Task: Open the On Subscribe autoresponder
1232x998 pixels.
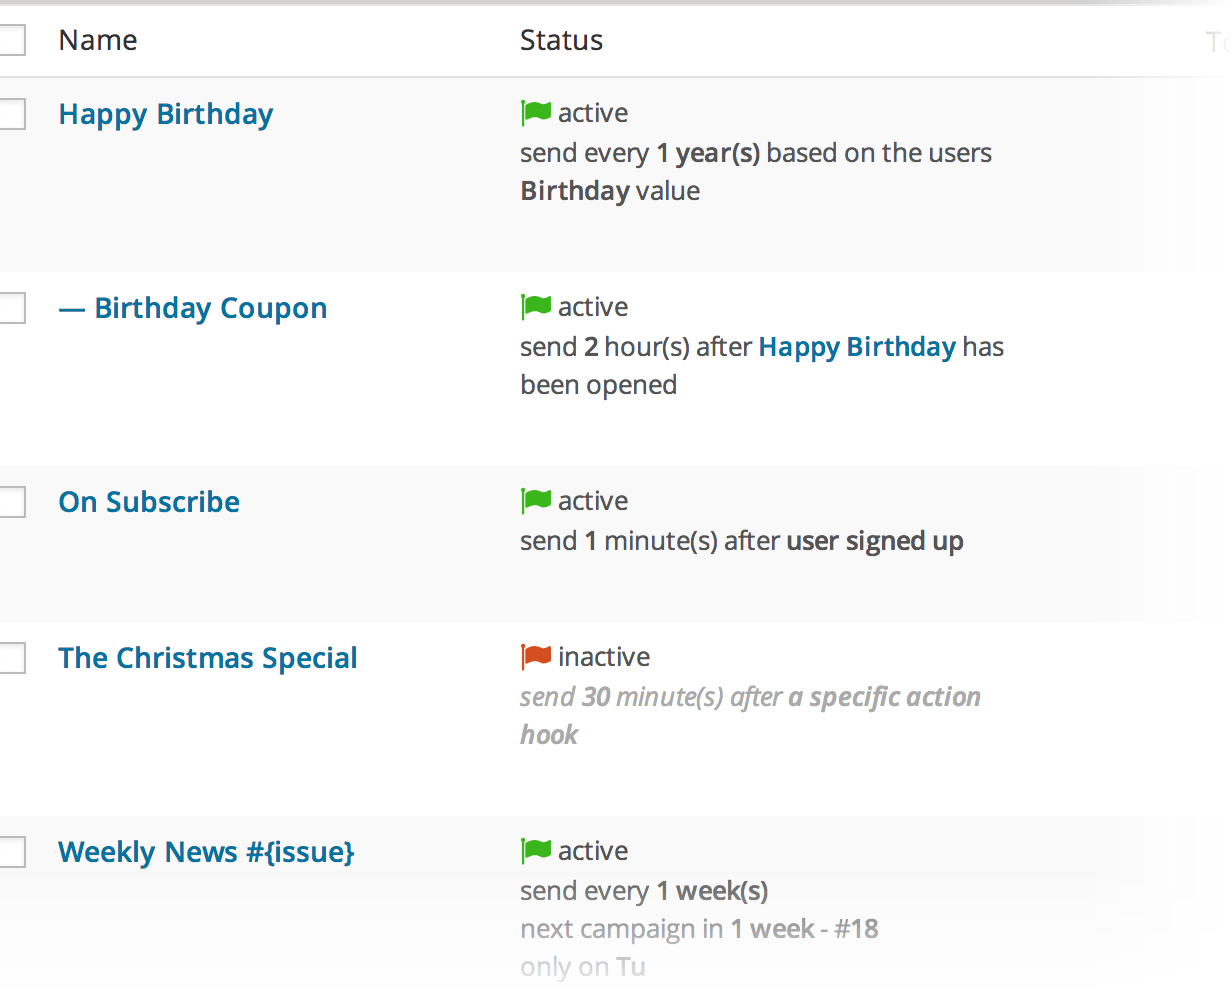Action: (149, 502)
